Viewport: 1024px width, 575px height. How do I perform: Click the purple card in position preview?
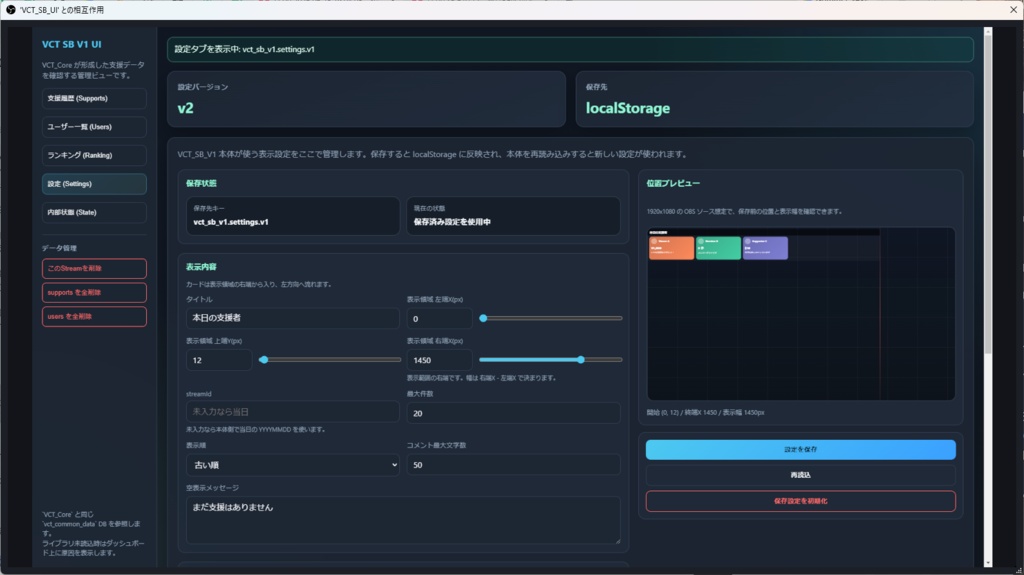tap(765, 248)
